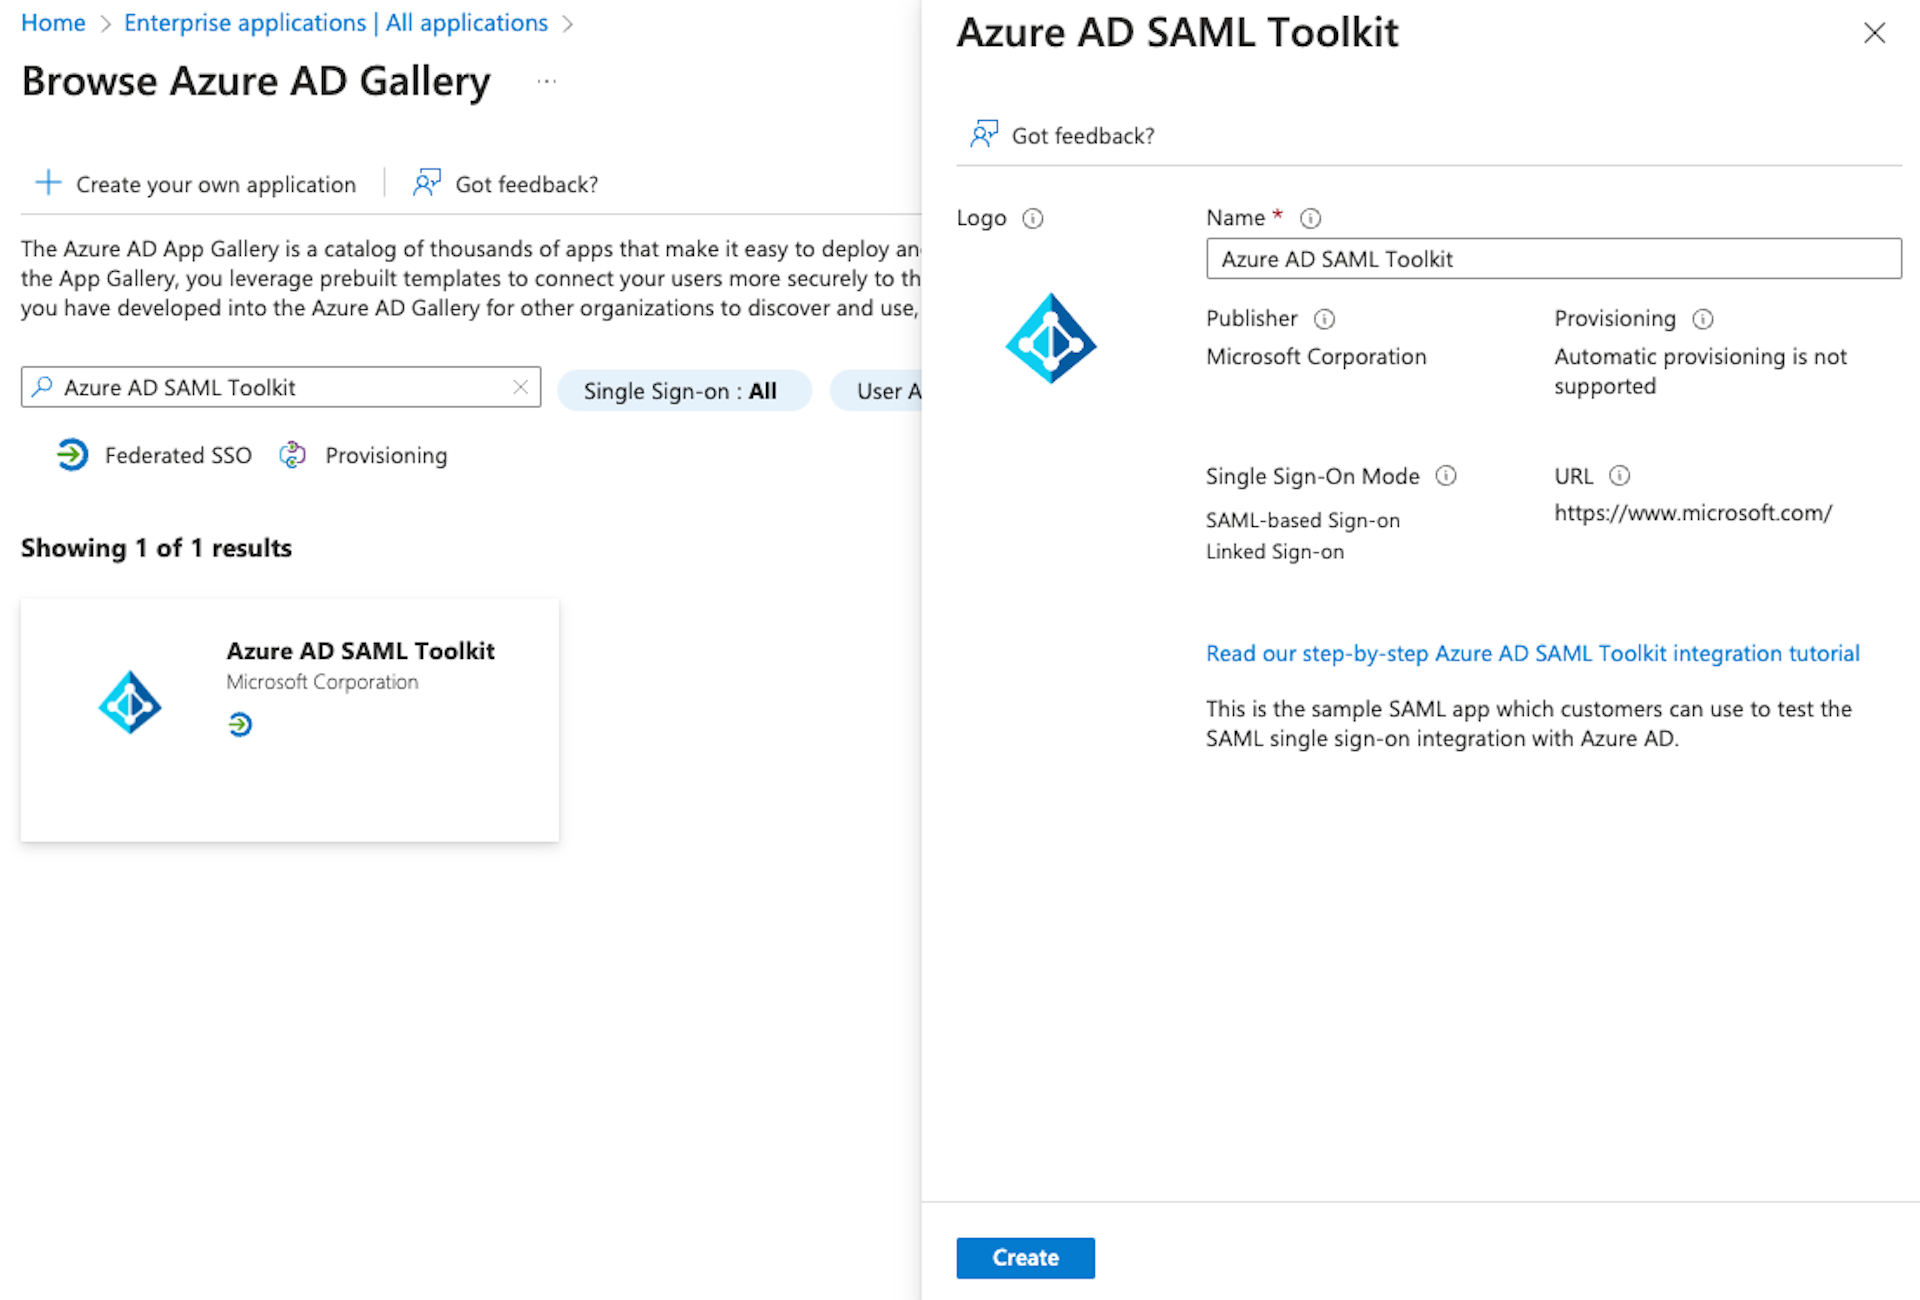Screen dimensions: 1920x1300
Task: Open the Single Sign-on : All filter
Action: click(684, 391)
